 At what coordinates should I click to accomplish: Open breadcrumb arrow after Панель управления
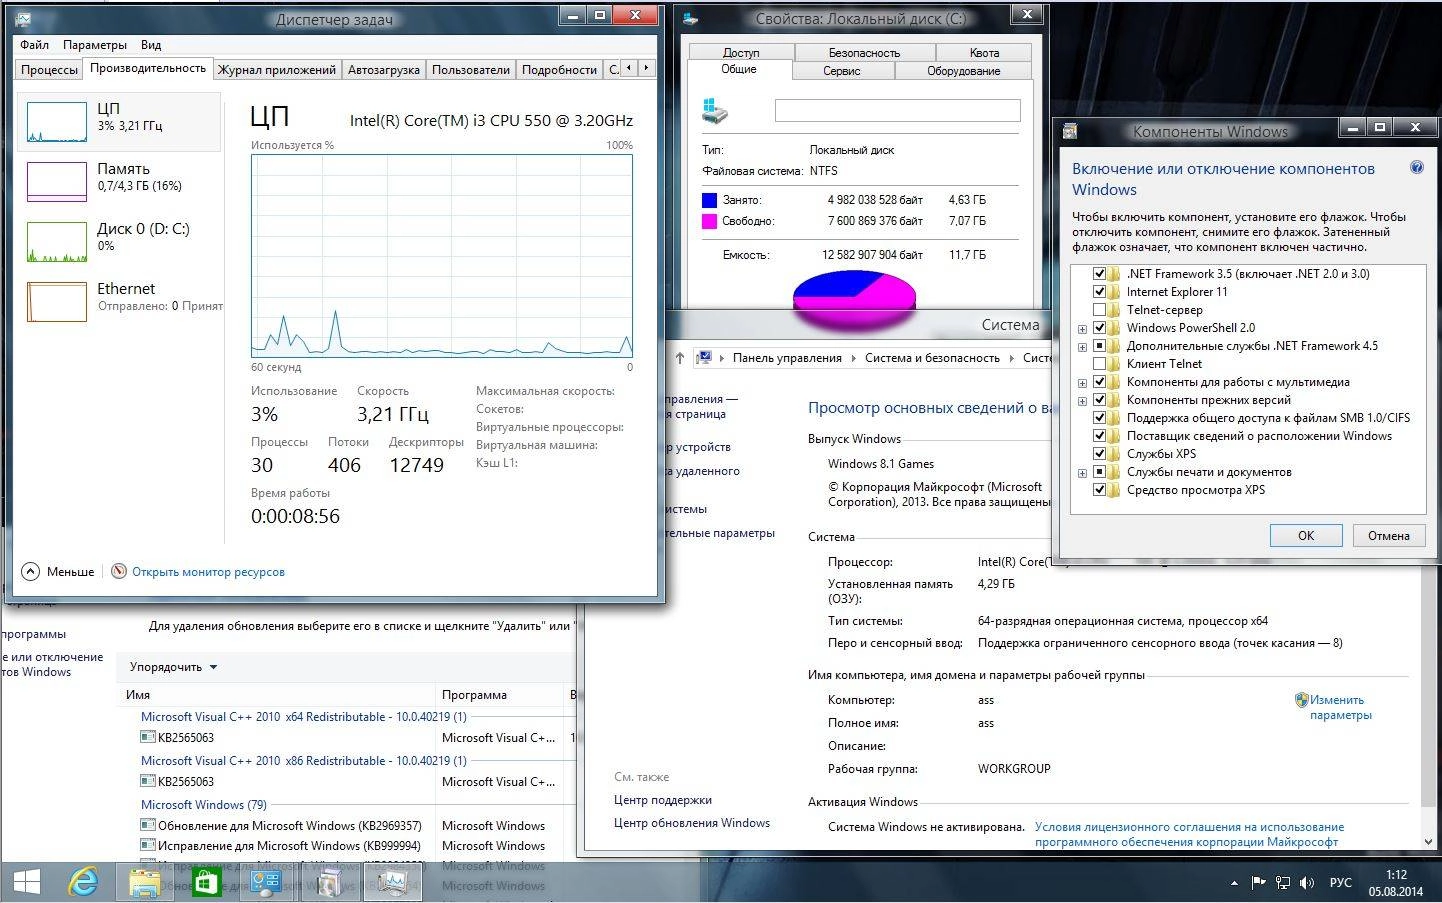tap(853, 358)
